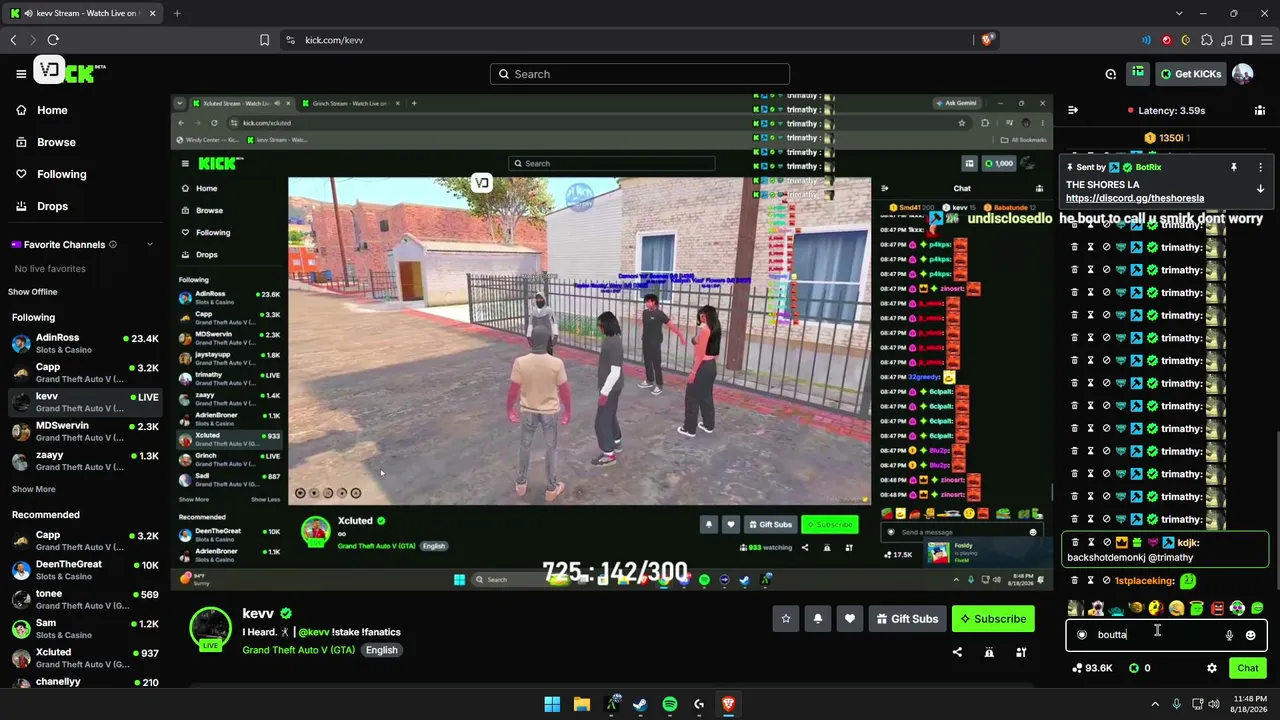The width and height of the screenshot is (1280, 720).
Task: Open Steam from the taskbar
Action: [x=640, y=704]
